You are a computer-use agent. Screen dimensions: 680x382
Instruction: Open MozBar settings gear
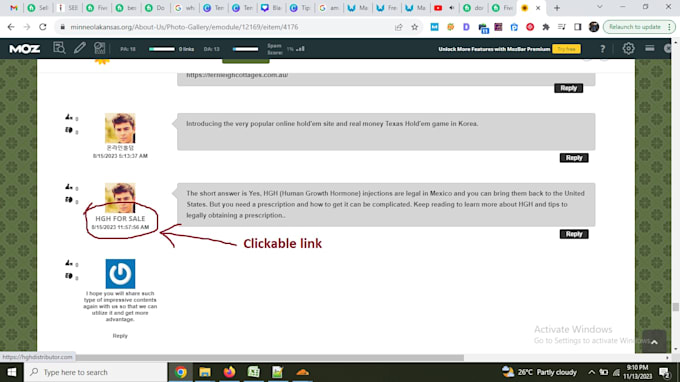click(x=628, y=49)
